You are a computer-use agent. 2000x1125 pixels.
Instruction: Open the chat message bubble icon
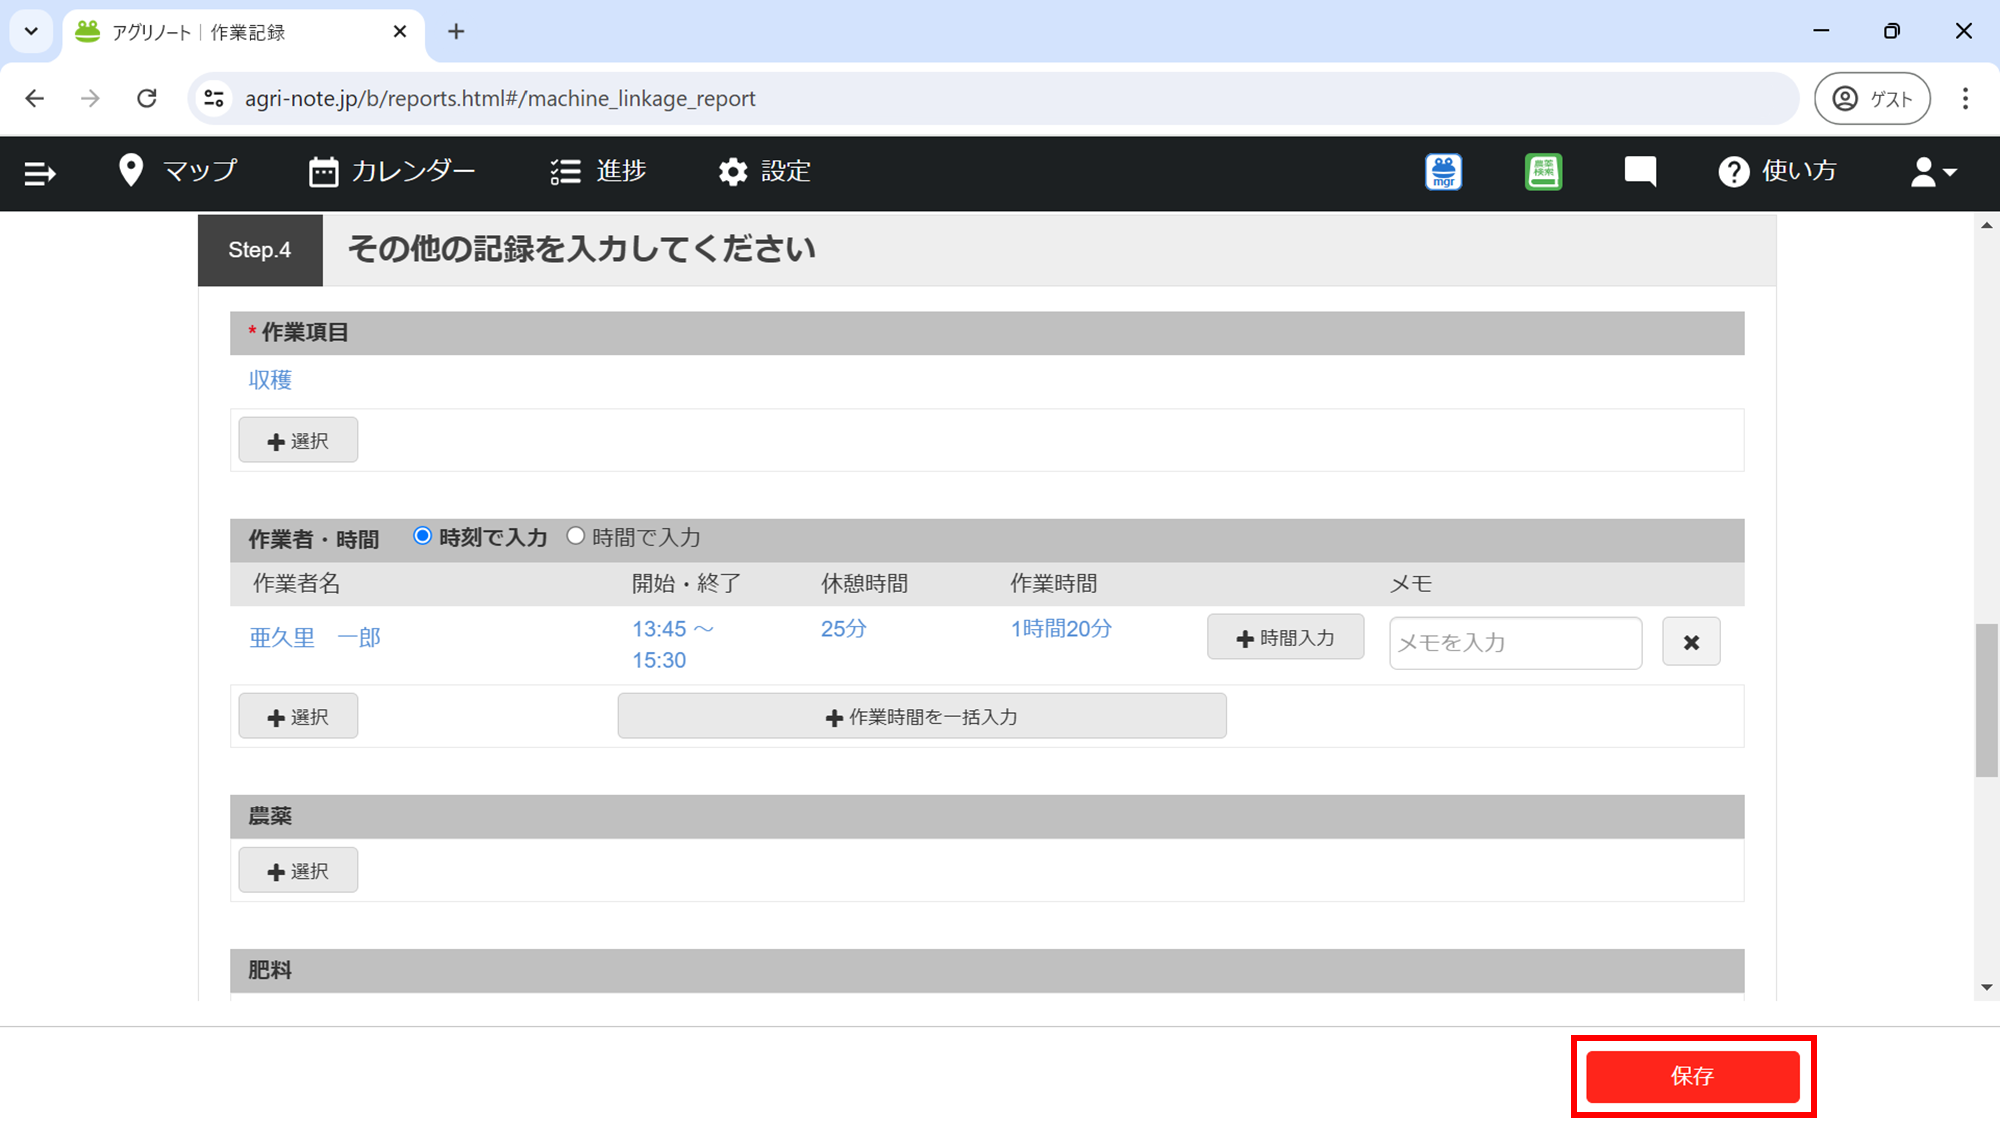pos(1640,172)
